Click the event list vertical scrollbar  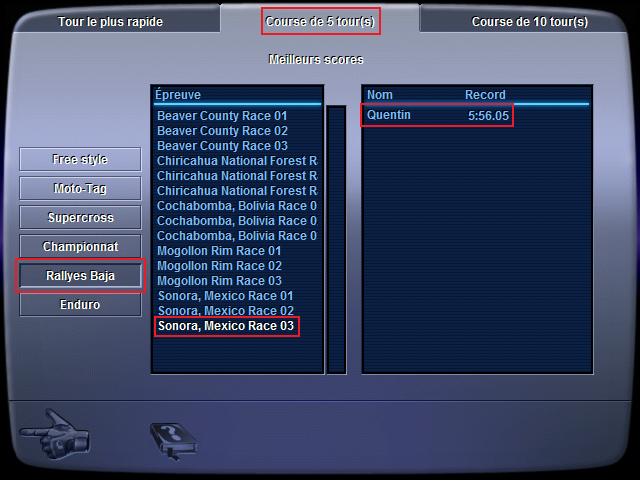pos(336,239)
